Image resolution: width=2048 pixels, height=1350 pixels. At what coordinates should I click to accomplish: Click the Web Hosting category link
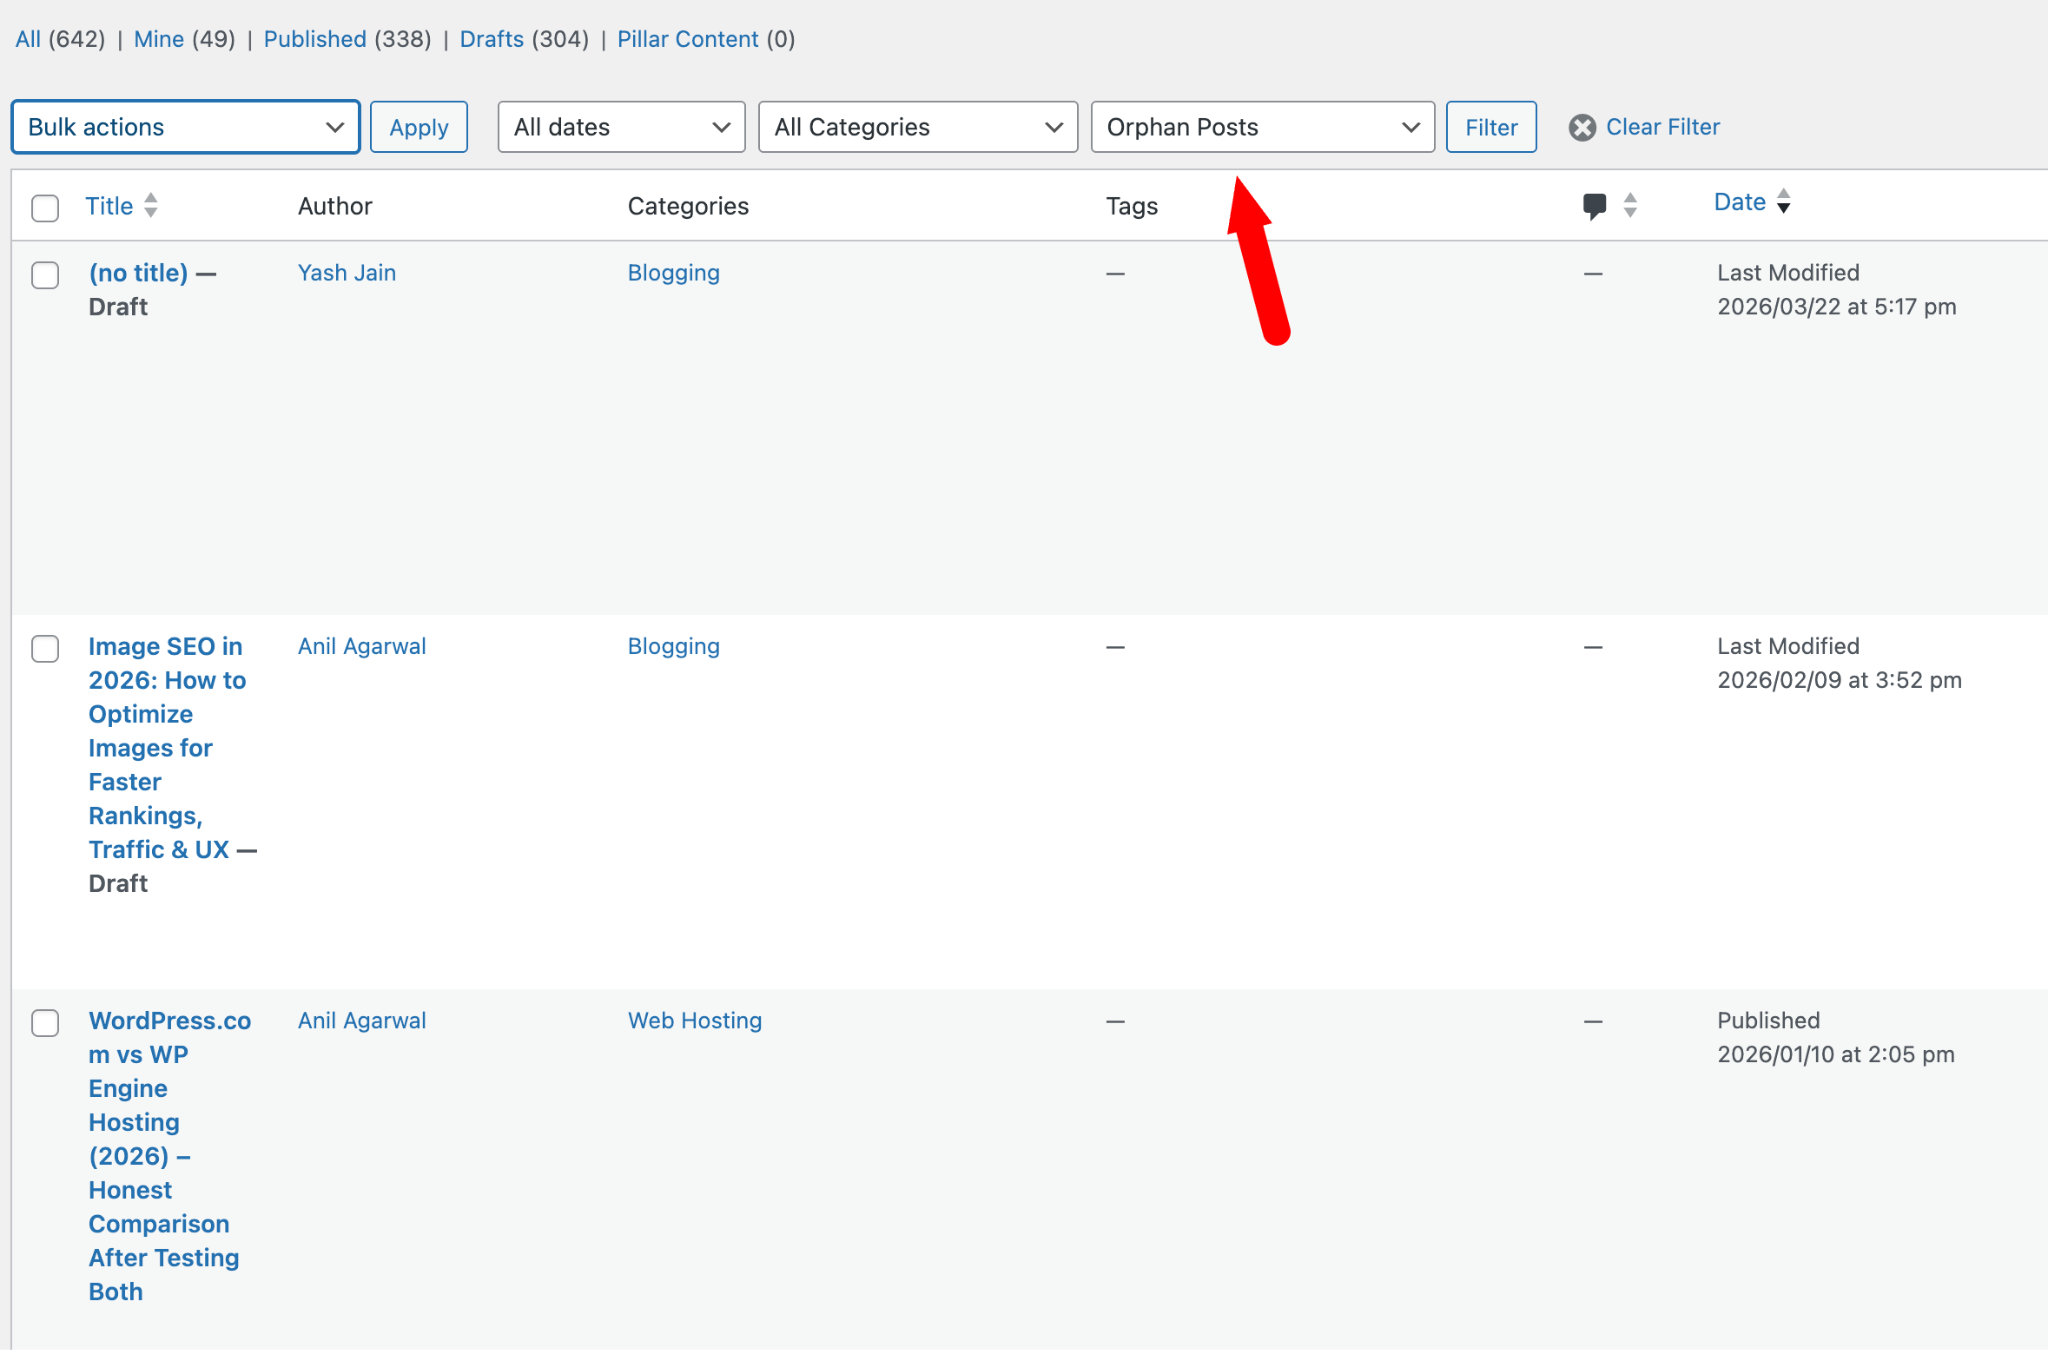(694, 1021)
